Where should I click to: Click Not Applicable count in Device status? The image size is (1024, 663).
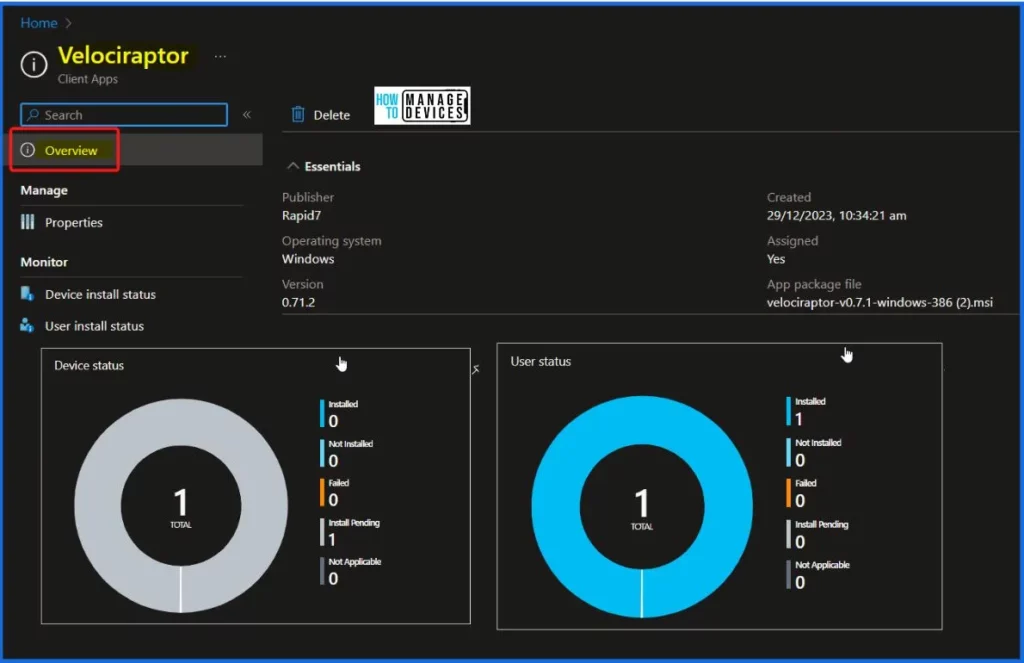333,579
